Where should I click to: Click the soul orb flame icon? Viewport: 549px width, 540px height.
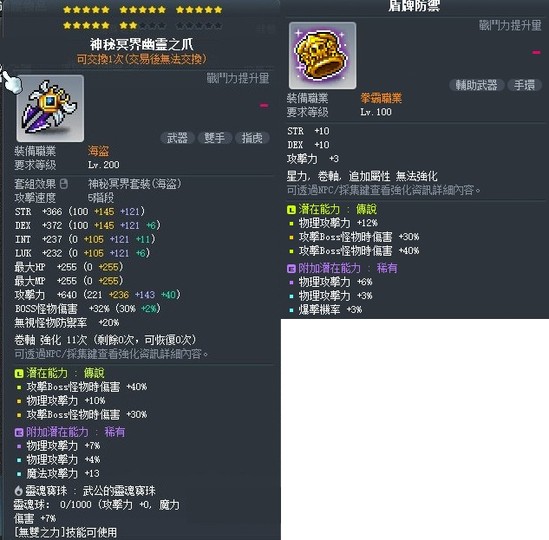[x=19, y=491]
